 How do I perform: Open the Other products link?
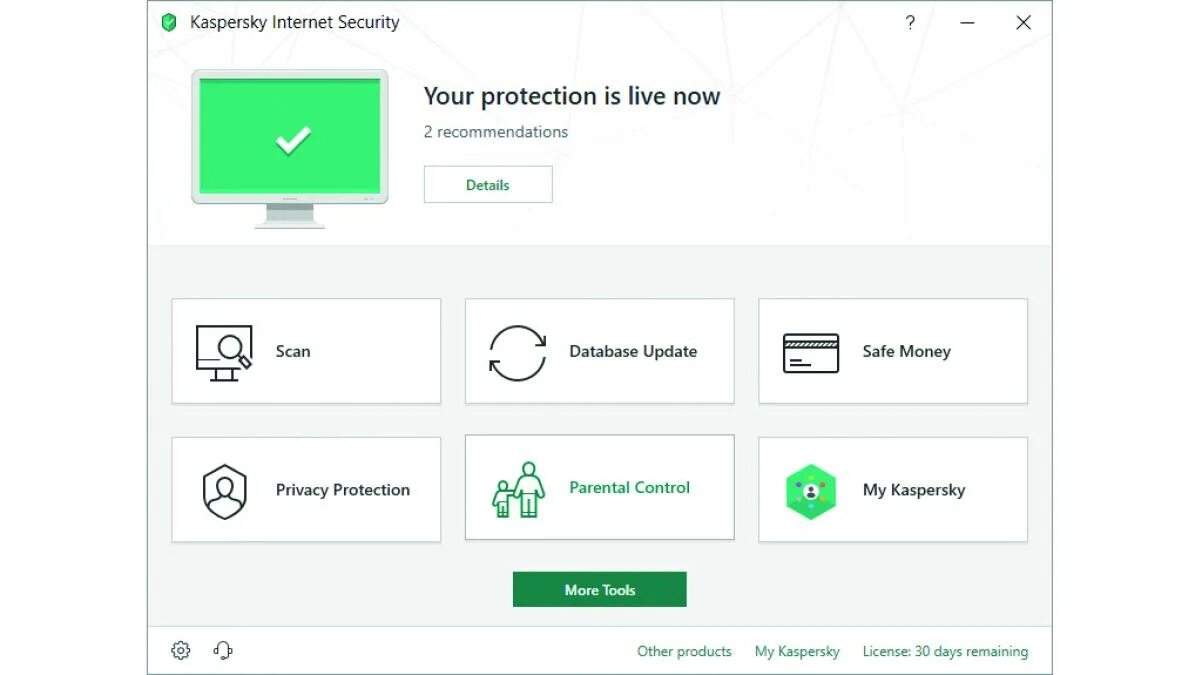pyautogui.click(x=684, y=651)
